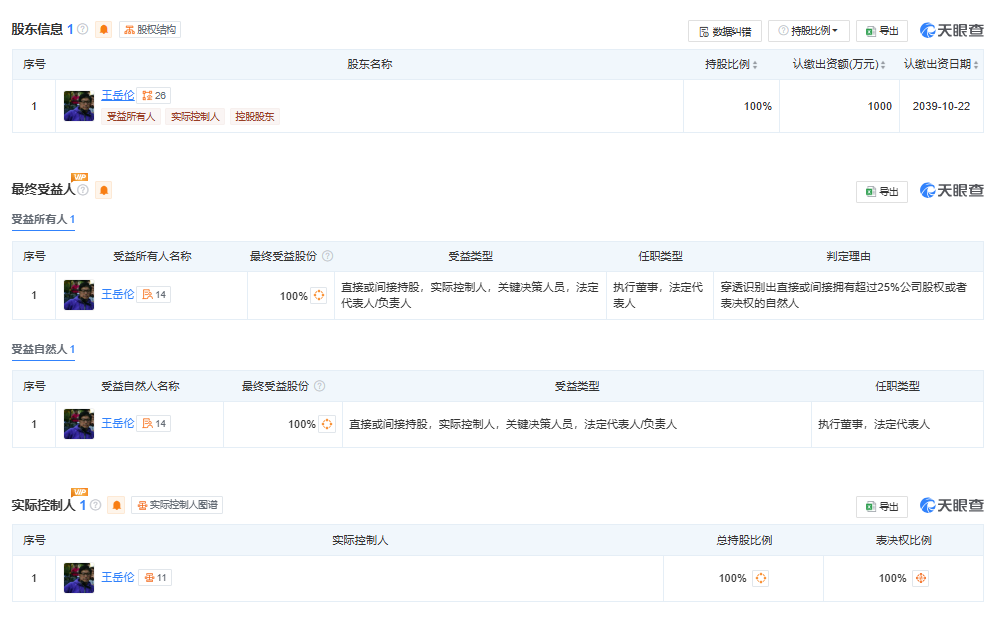Click the bell alert icon beside 股东信息
993x626 pixels.
[x=104, y=30]
